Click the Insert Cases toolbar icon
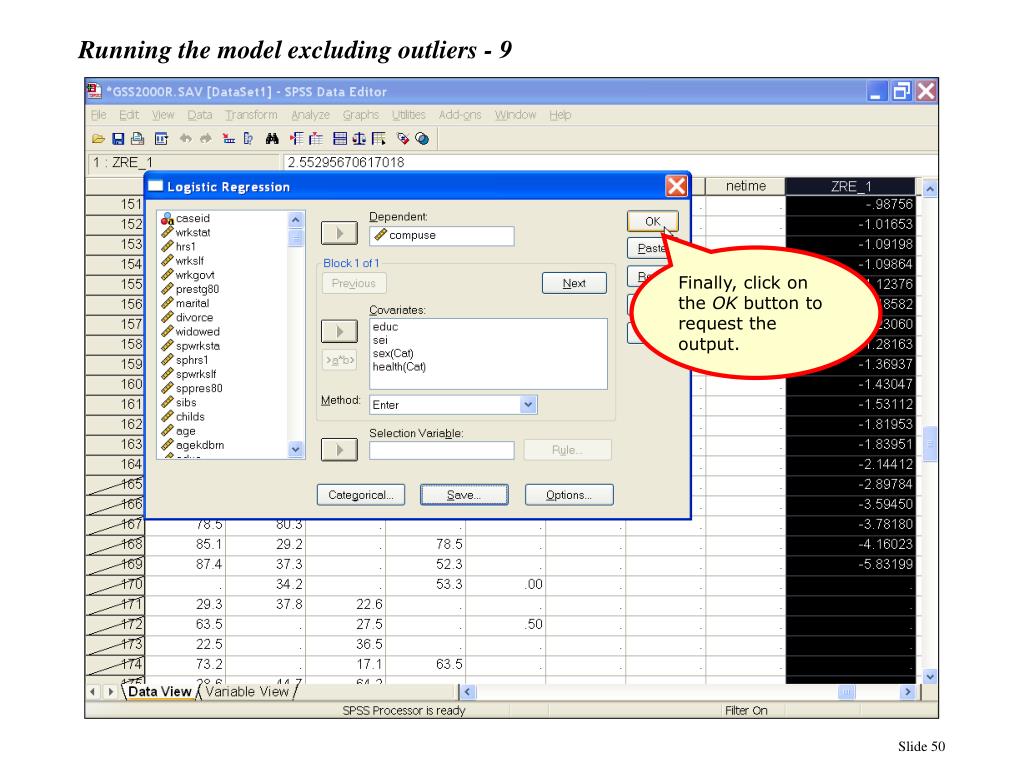The width and height of the screenshot is (1024, 768). click(x=296, y=138)
